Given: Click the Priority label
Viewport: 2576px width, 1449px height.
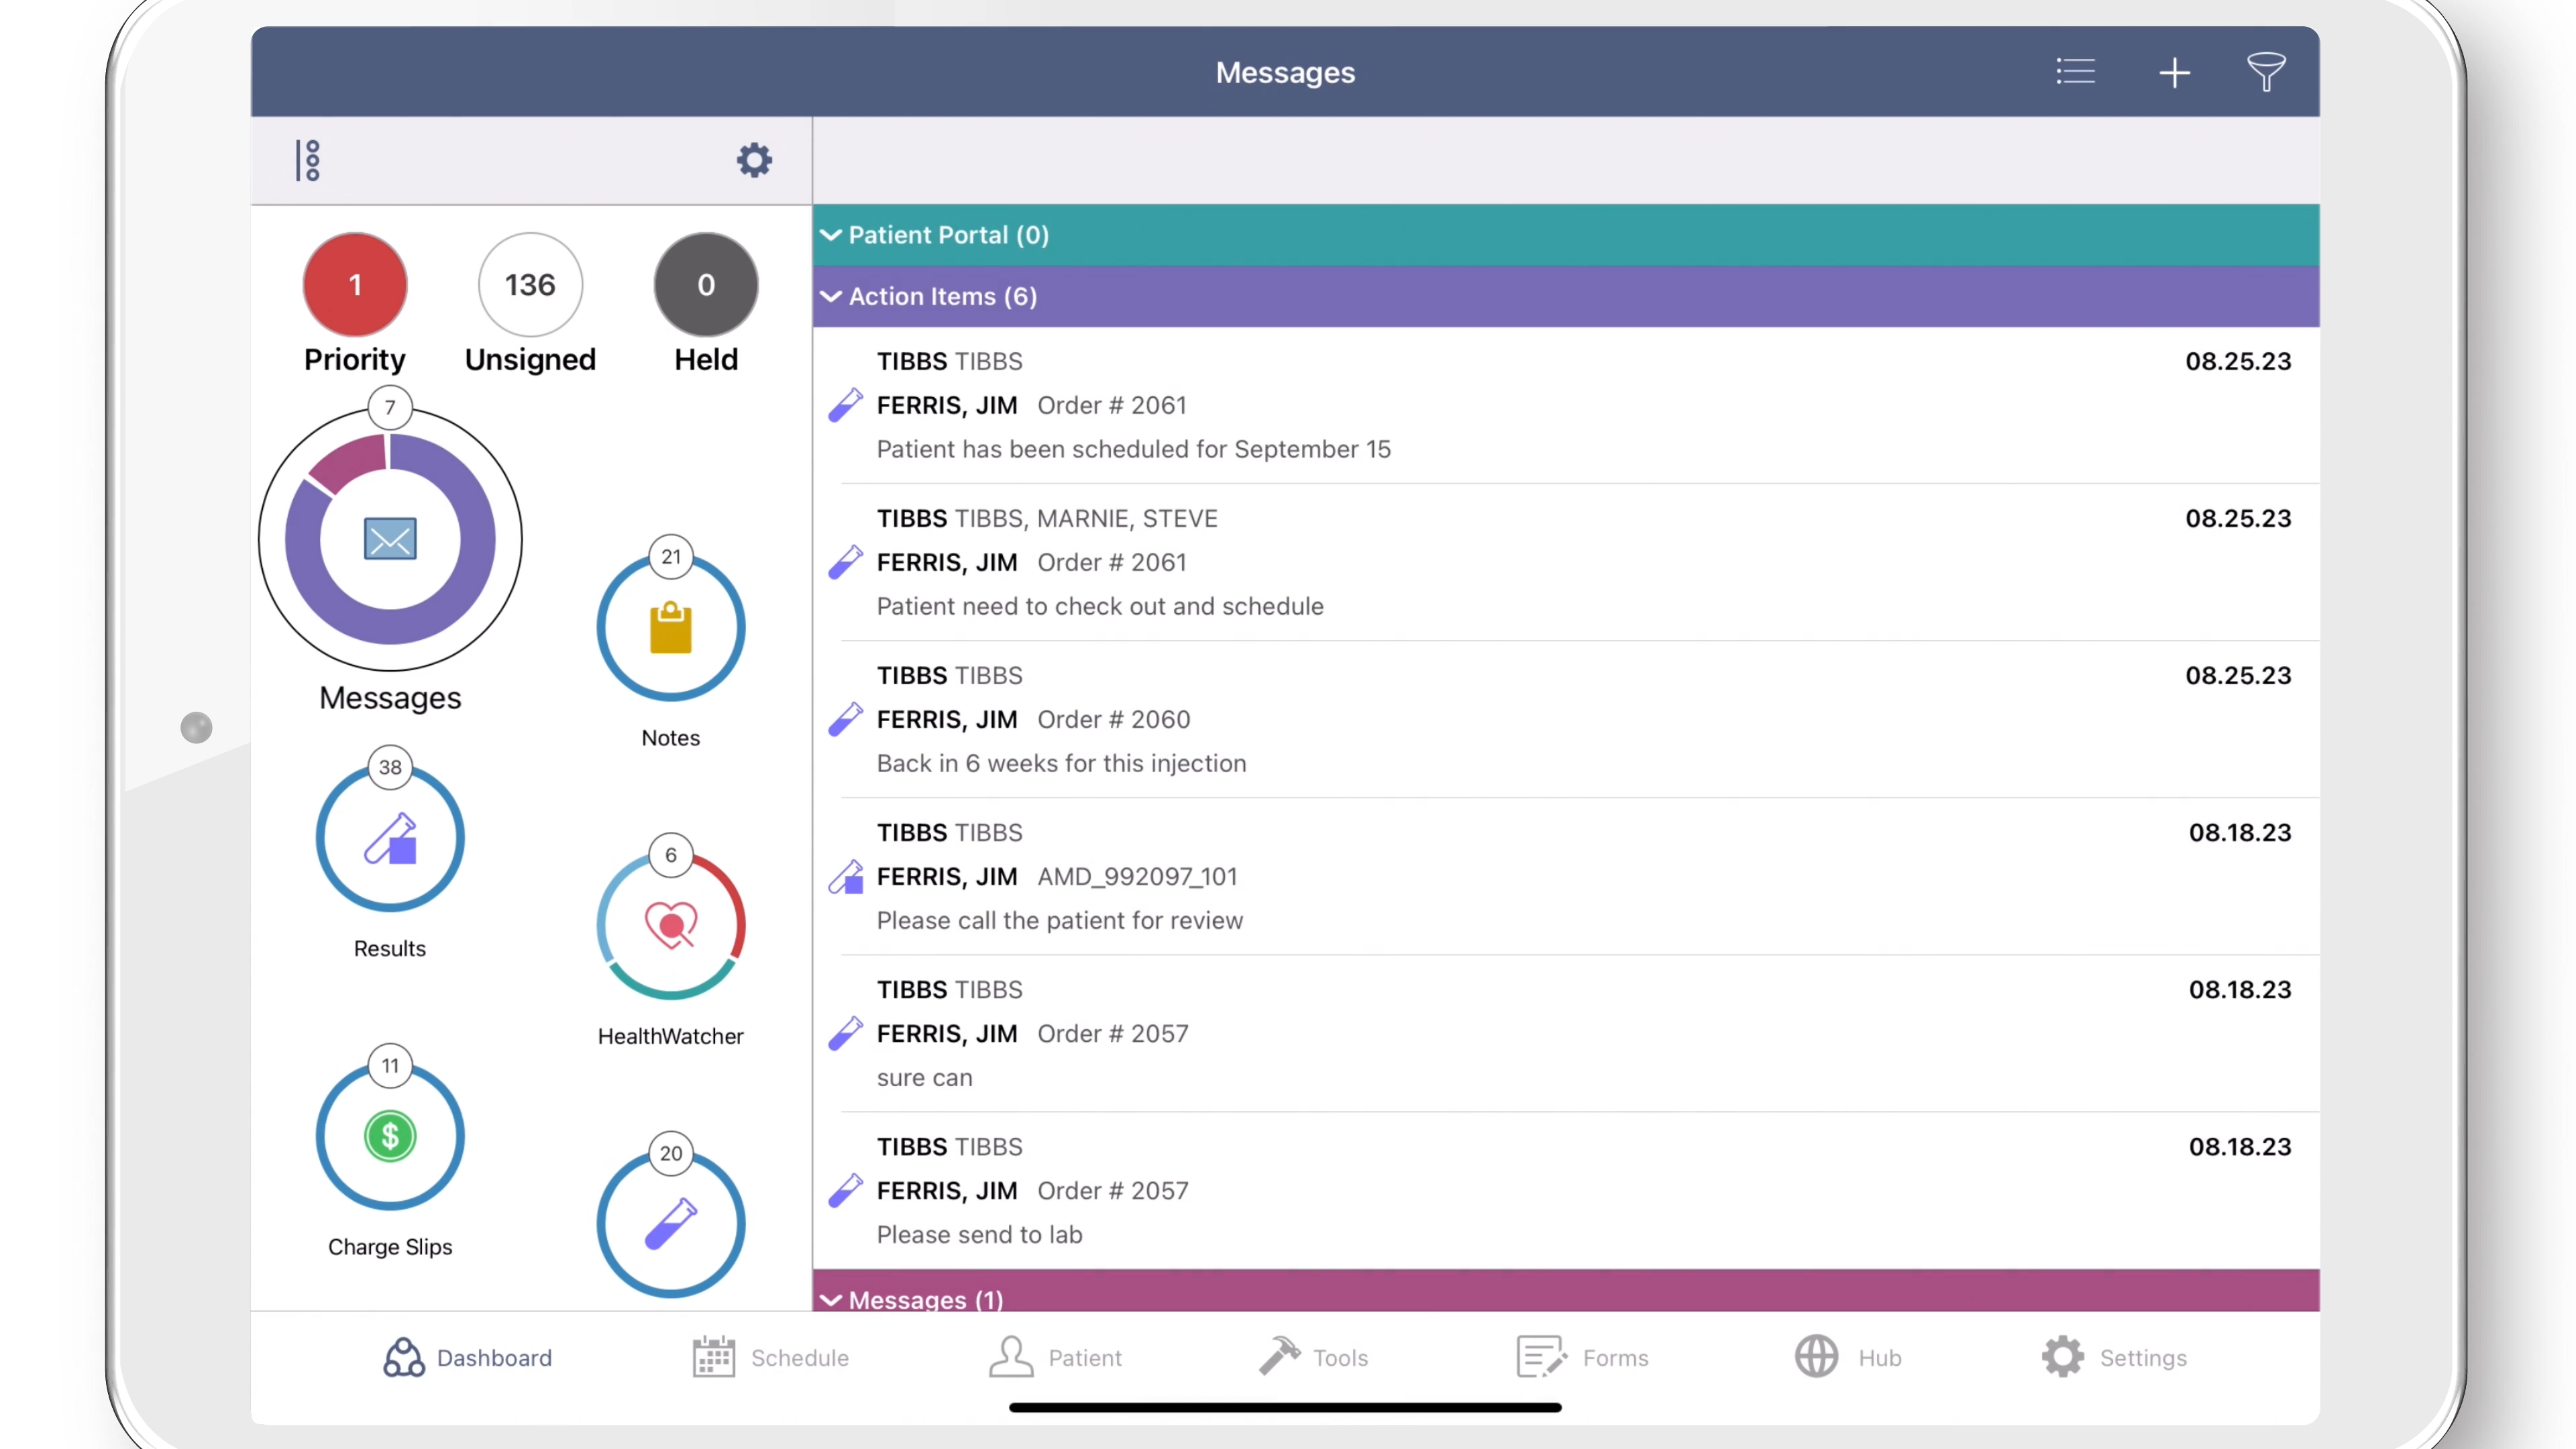Looking at the screenshot, I should (x=355, y=359).
